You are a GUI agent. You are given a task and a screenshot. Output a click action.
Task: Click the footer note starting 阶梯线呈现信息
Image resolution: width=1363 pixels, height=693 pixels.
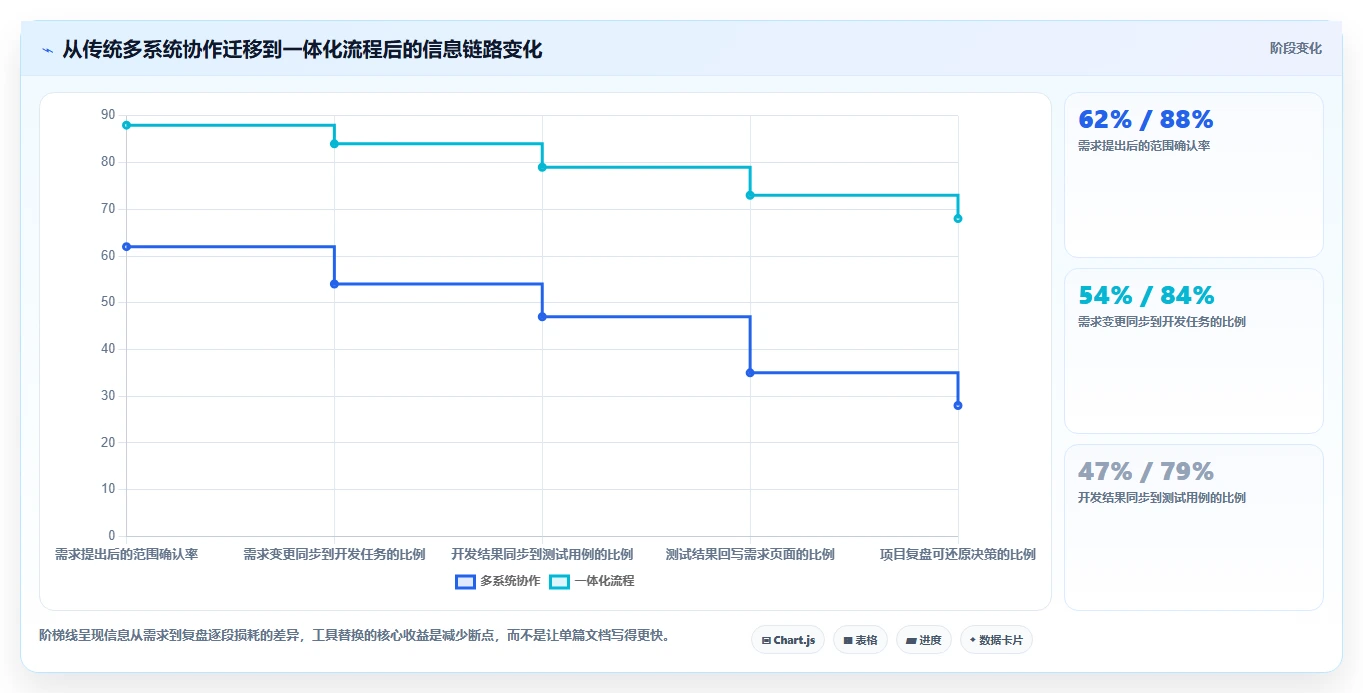(354, 635)
